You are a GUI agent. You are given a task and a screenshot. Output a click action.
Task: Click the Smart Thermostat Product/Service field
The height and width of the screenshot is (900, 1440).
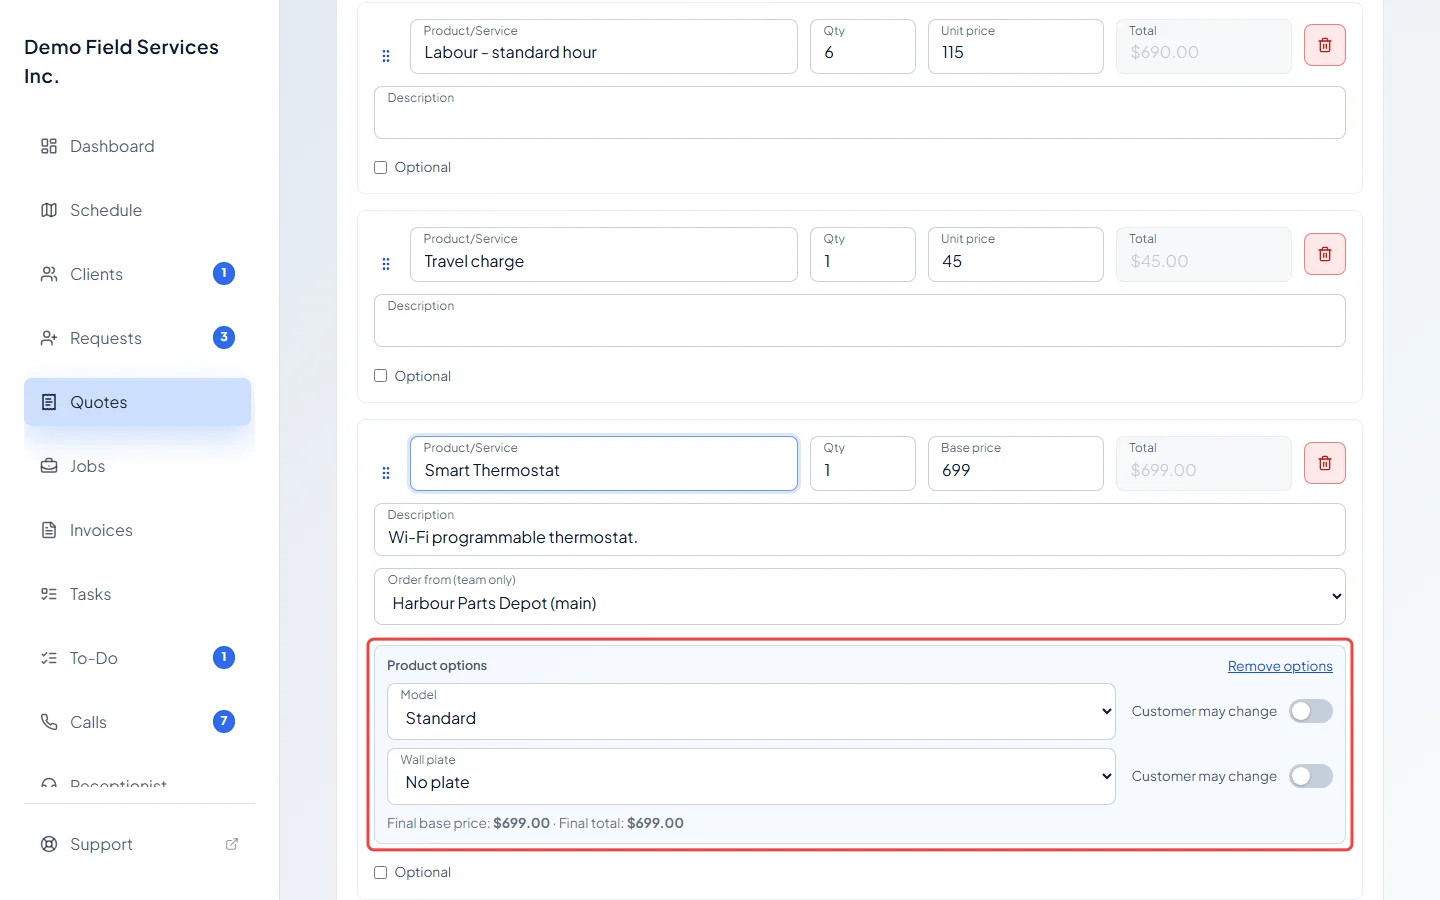(x=604, y=464)
